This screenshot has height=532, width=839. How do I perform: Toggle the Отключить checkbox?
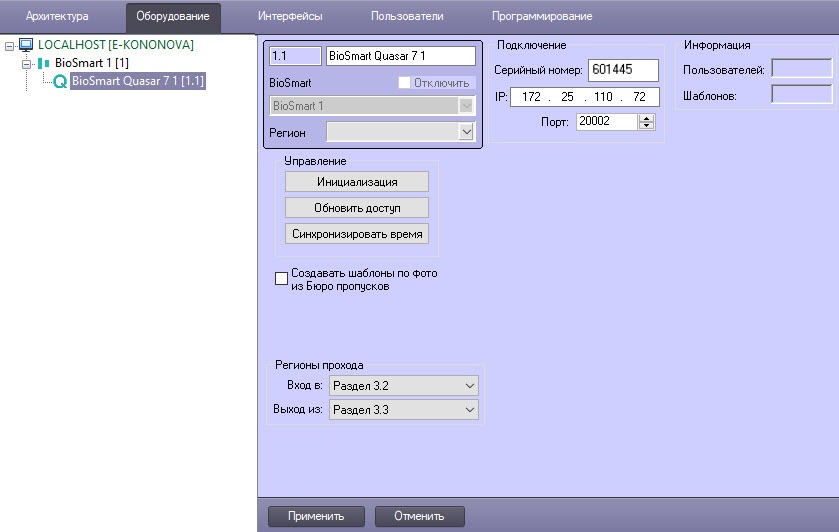405,82
